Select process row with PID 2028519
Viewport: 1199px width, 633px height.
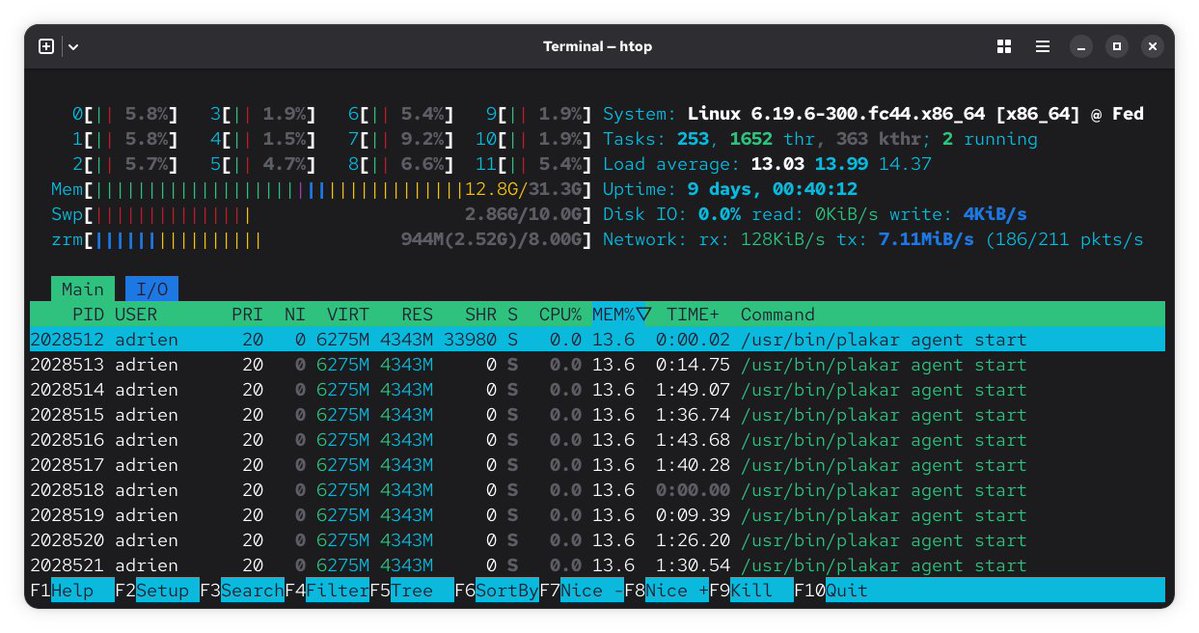597,515
